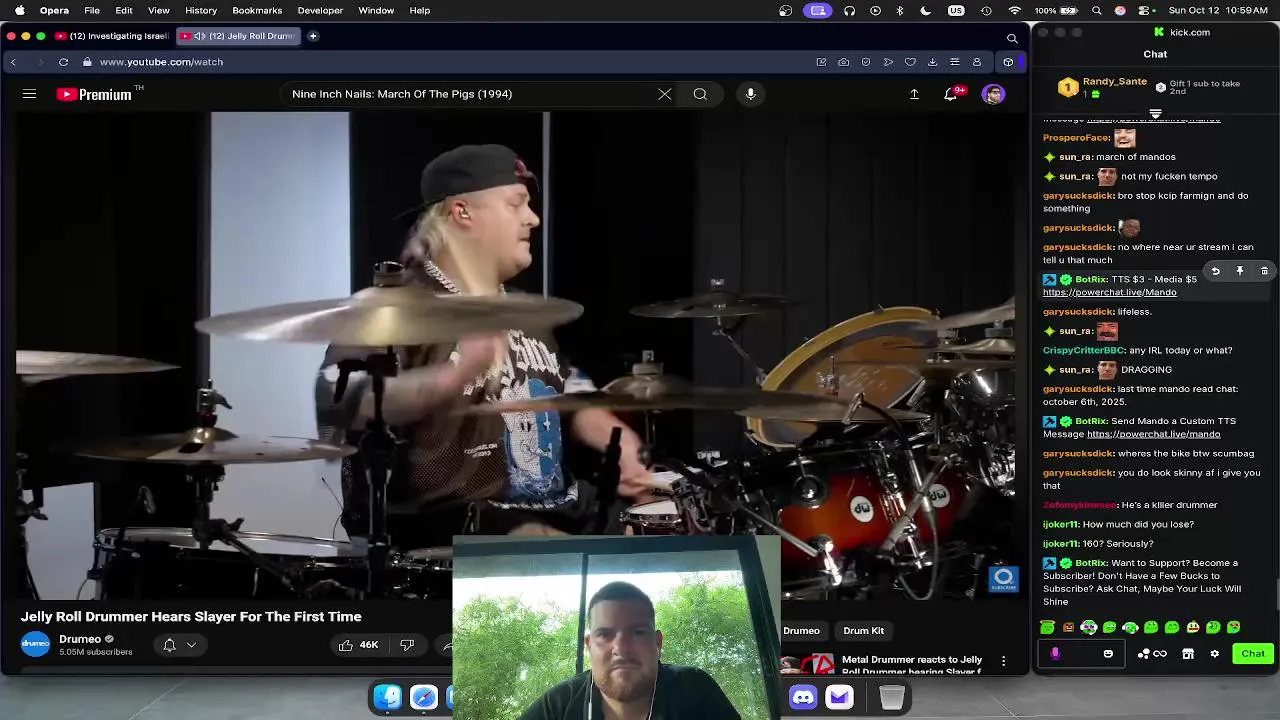Viewport: 1280px width, 720px height.
Task: Open Opera ad blocker shield icon
Action: coord(866,62)
